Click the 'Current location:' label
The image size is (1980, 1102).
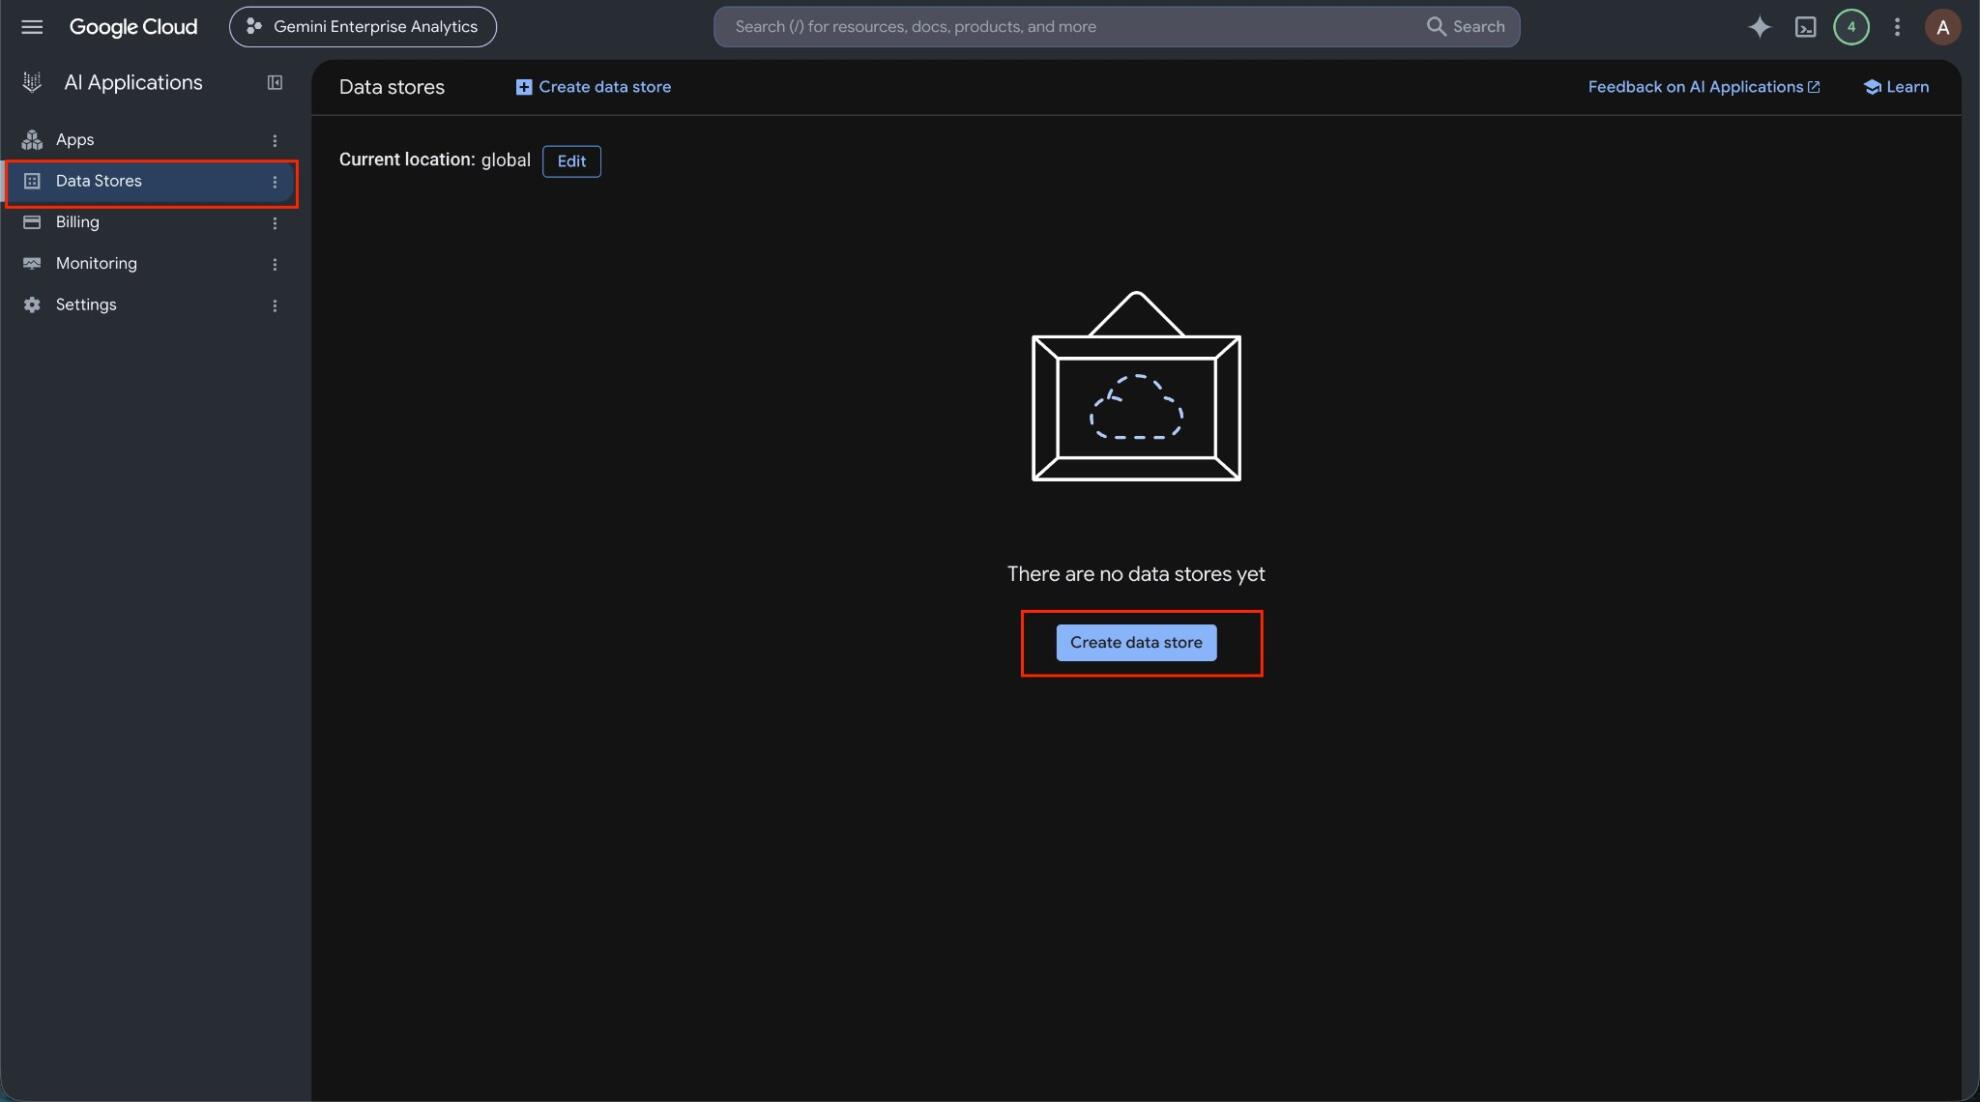click(x=407, y=160)
